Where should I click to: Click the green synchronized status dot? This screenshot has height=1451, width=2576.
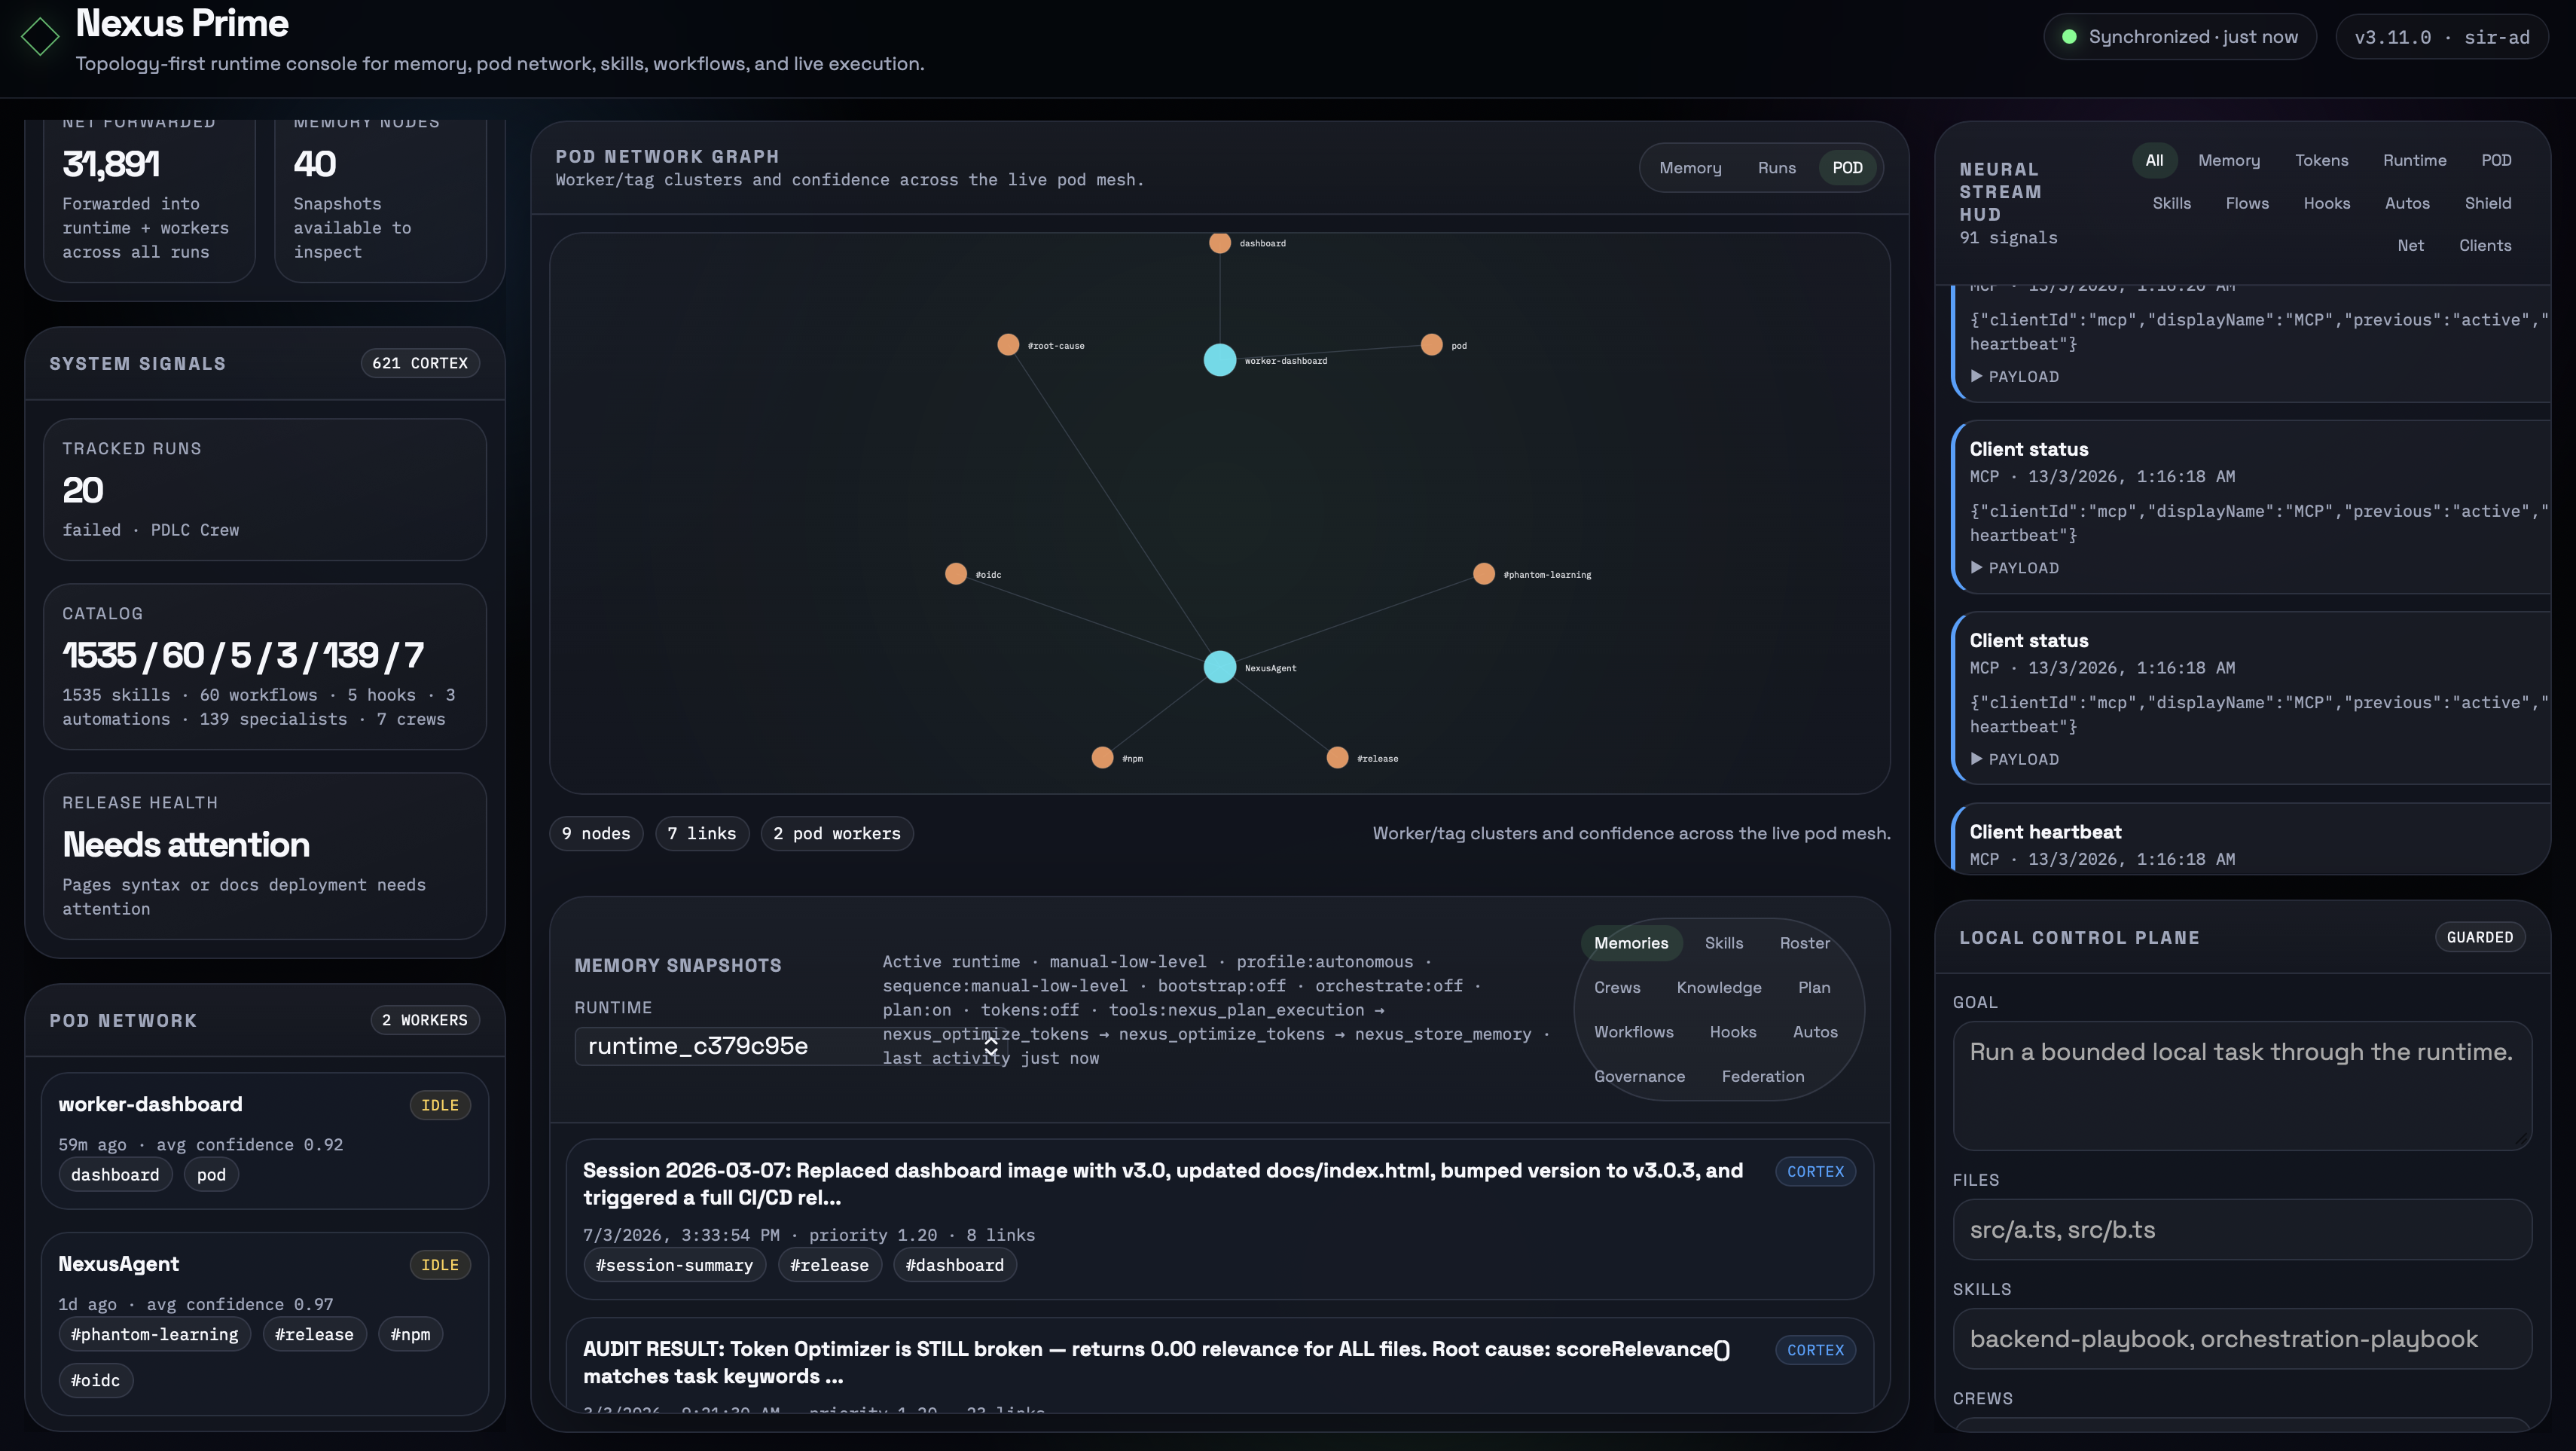(2069, 37)
